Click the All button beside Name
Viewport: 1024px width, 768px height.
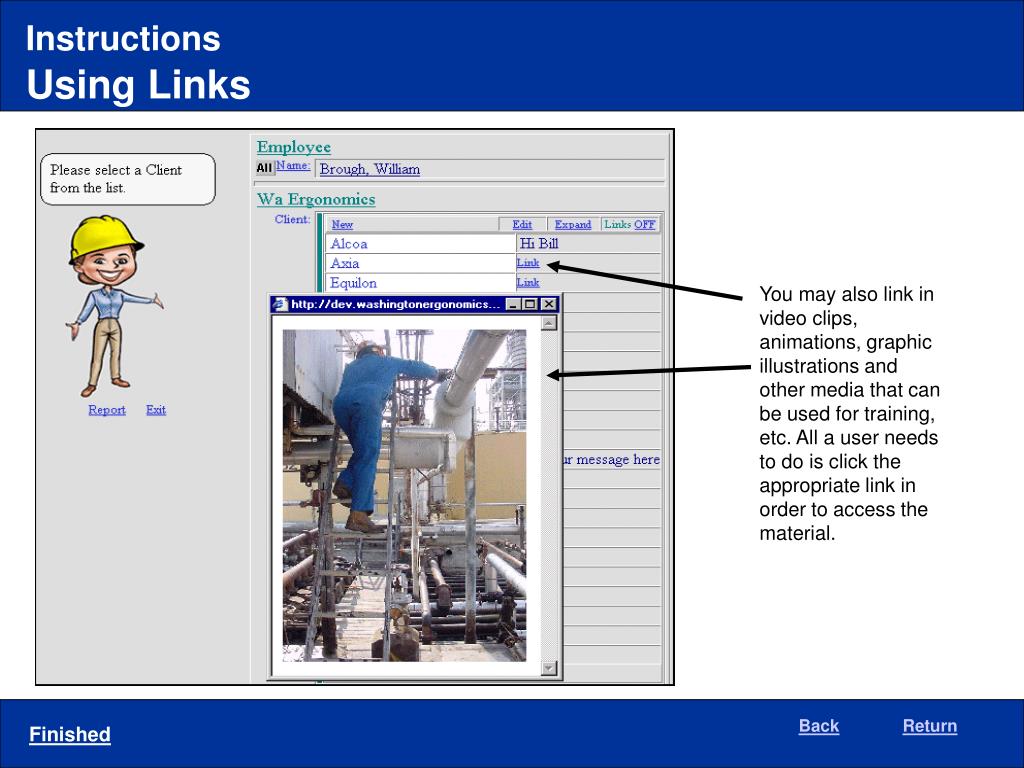point(264,168)
